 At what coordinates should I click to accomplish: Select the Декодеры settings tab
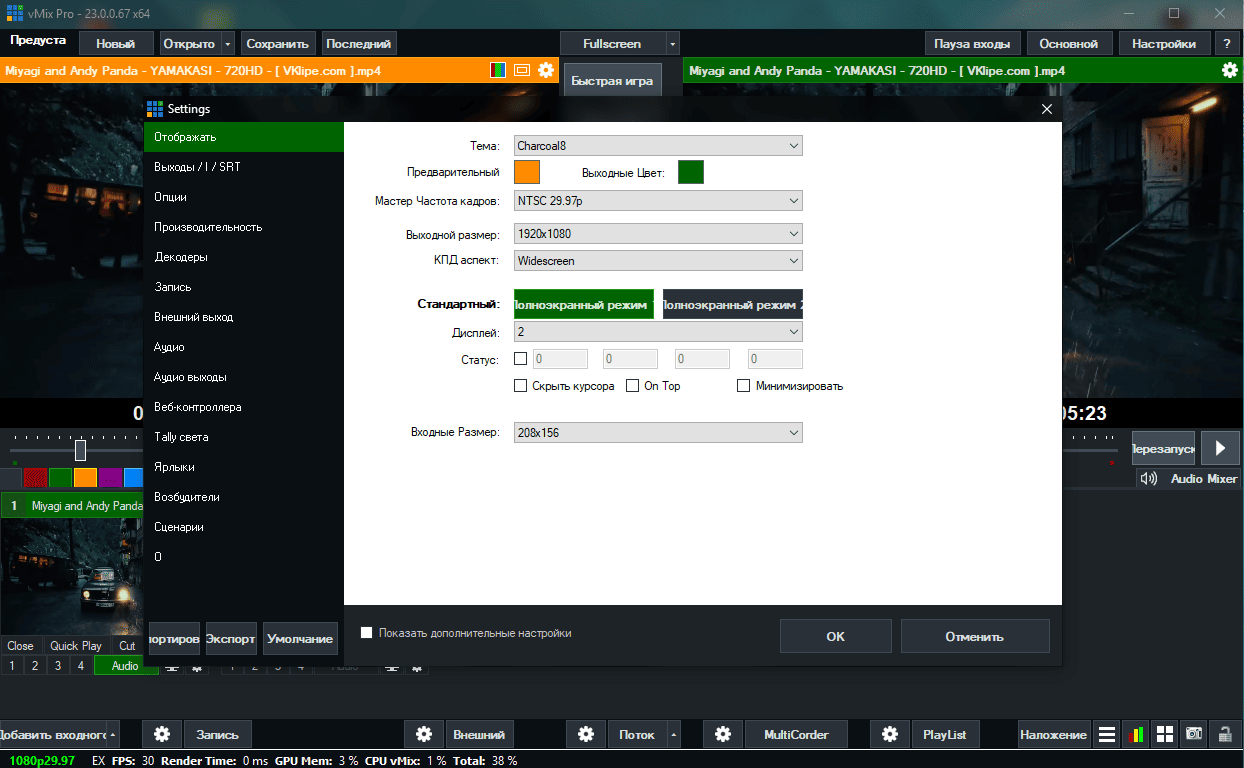(243, 257)
